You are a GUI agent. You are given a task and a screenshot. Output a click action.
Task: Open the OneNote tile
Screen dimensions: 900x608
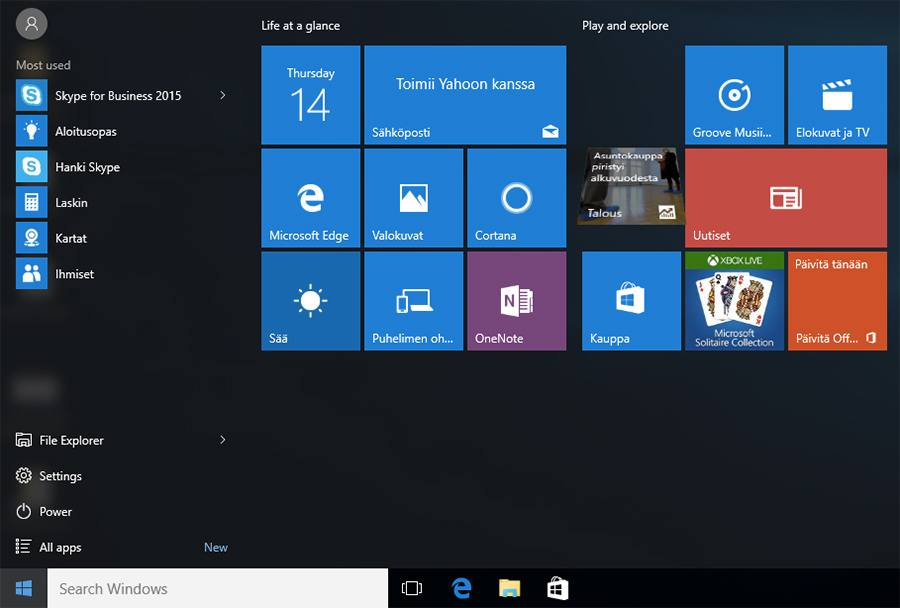[516, 301]
